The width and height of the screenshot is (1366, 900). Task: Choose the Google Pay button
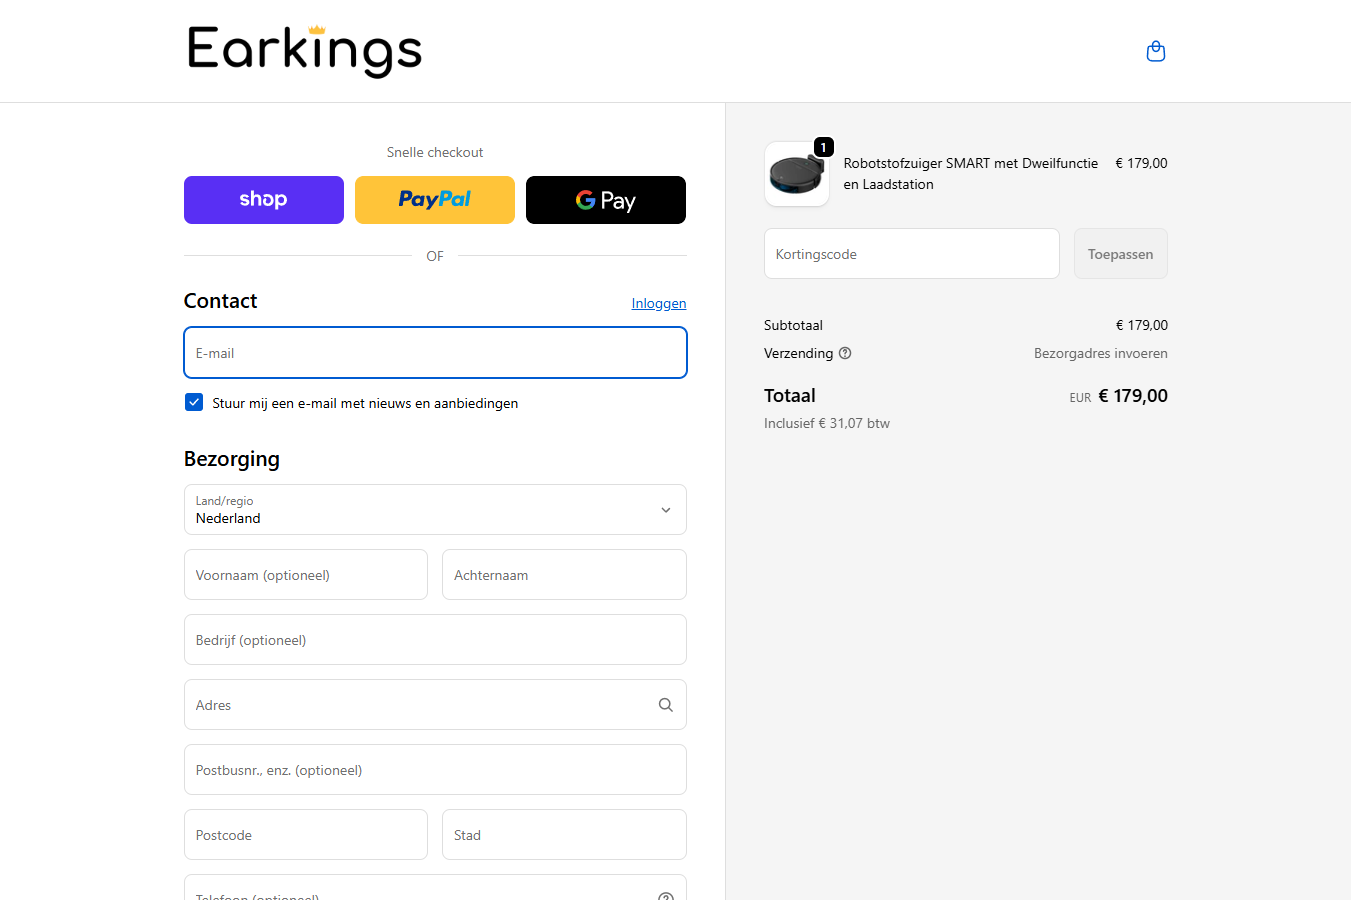click(x=606, y=200)
